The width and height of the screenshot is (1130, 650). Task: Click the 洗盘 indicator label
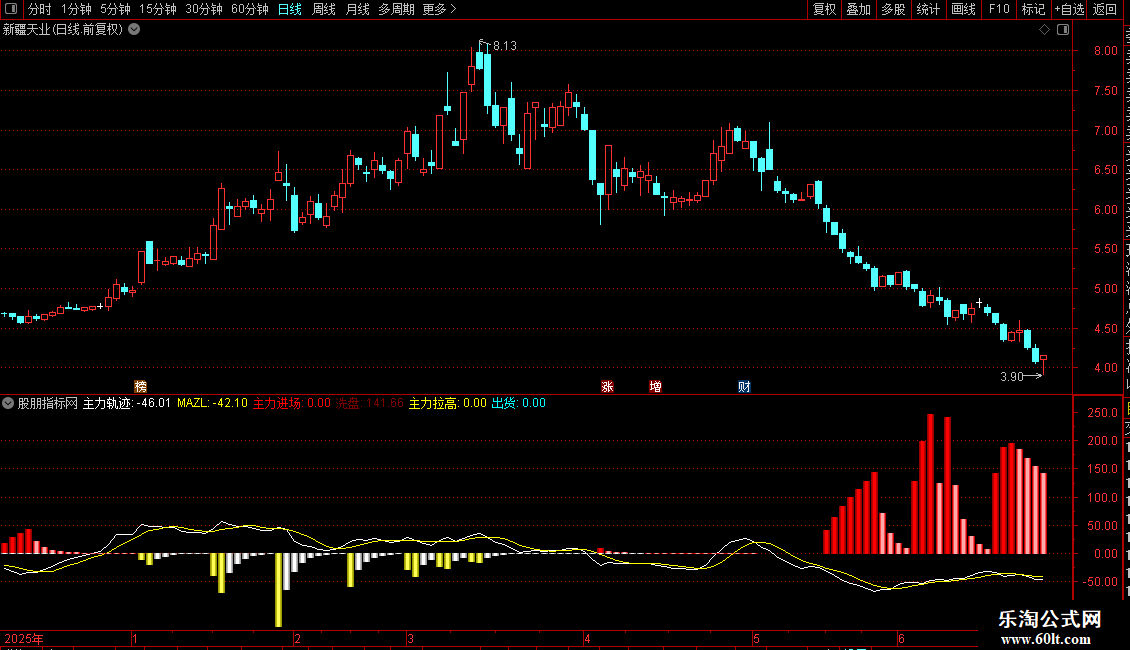coord(369,403)
